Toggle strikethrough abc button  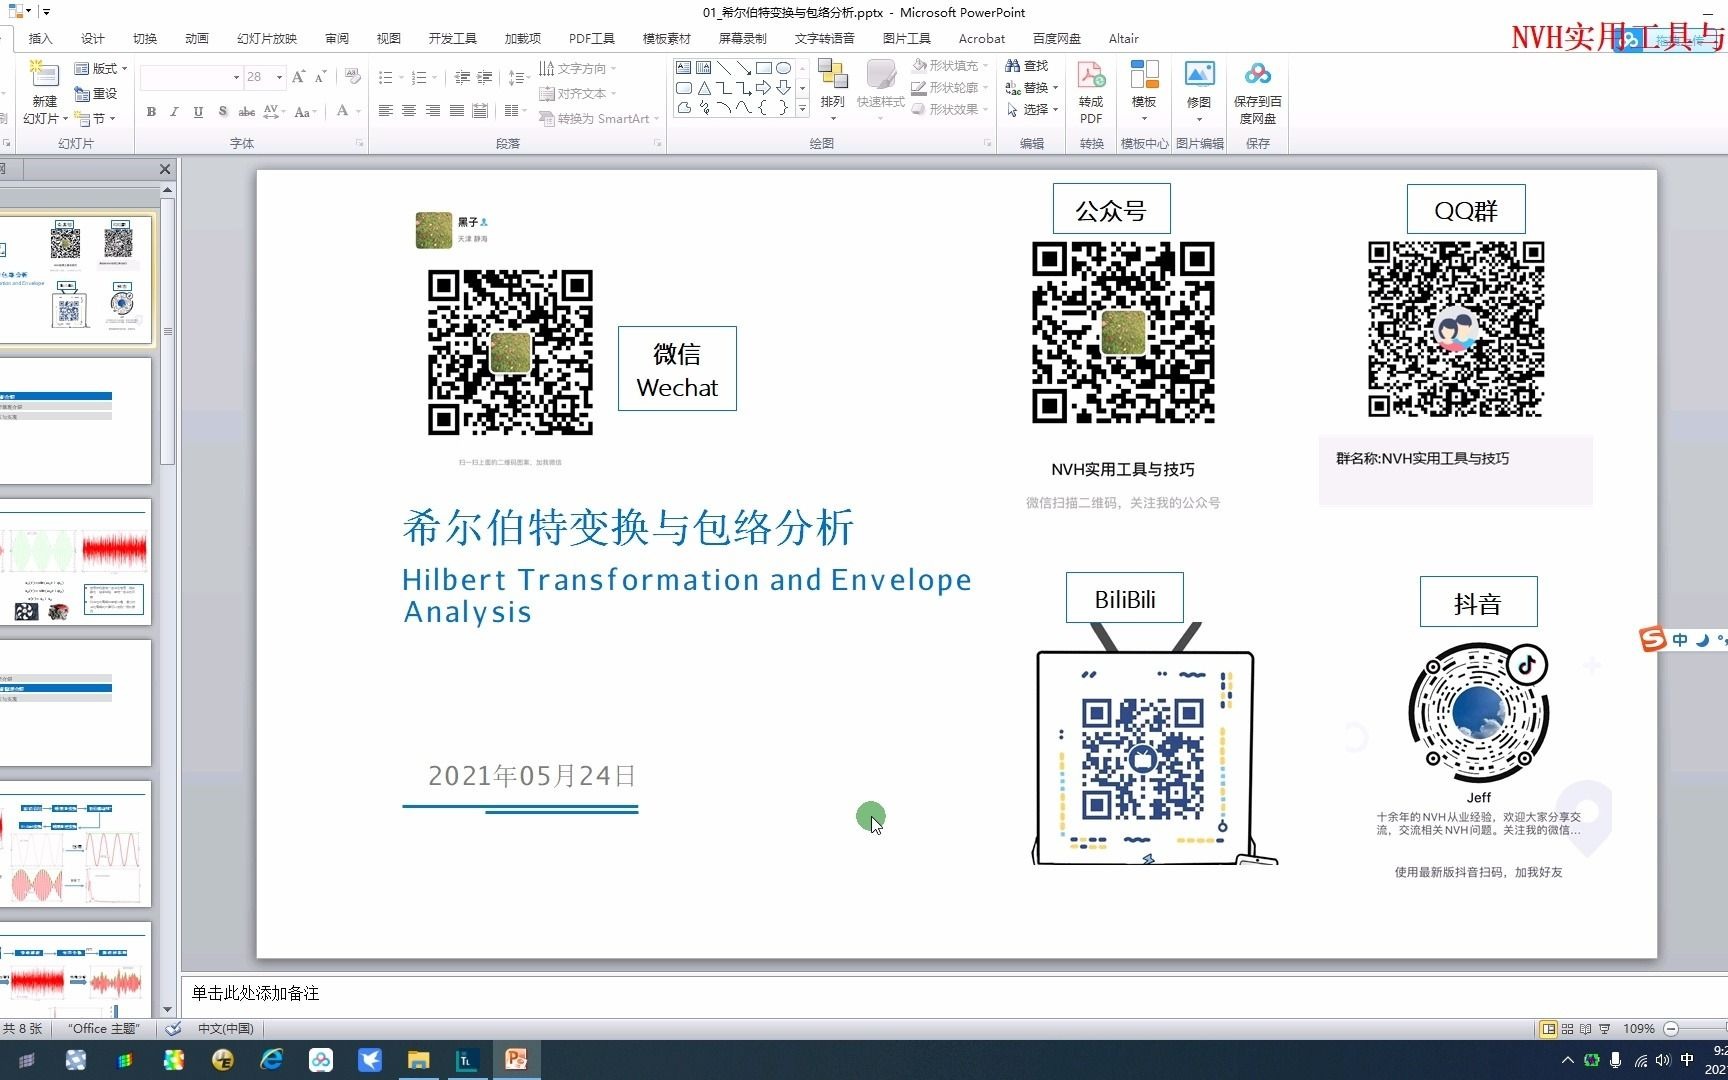246,111
